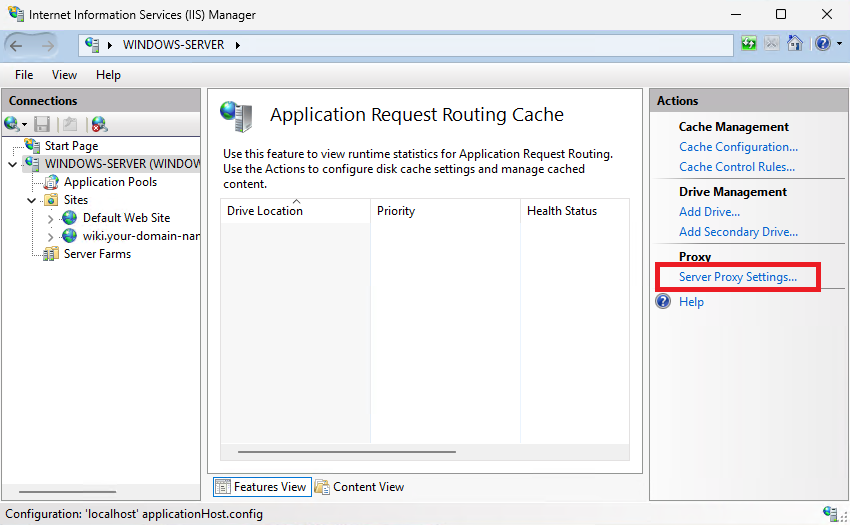850x525 pixels.
Task: Switch to the Features View tab
Action: [262, 487]
